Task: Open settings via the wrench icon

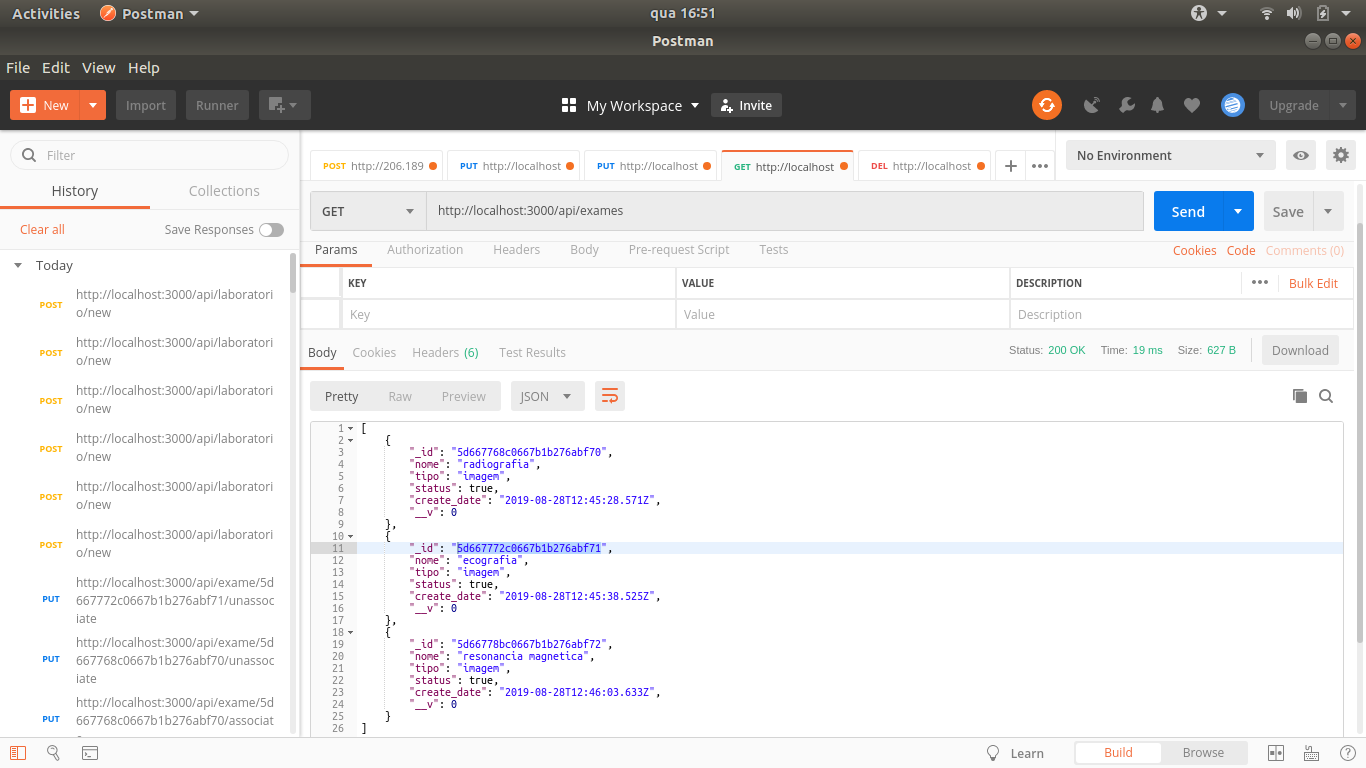Action: tap(1126, 104)
